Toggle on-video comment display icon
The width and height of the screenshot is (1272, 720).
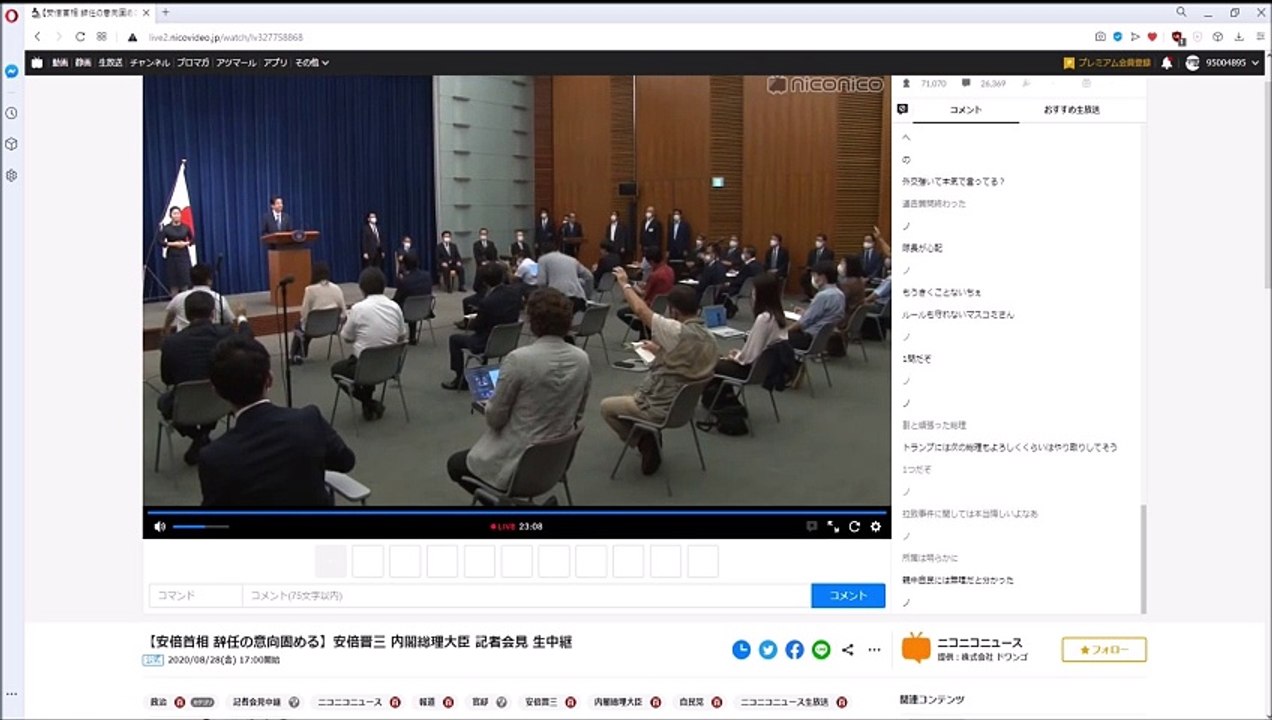click(x=812, y=526)
